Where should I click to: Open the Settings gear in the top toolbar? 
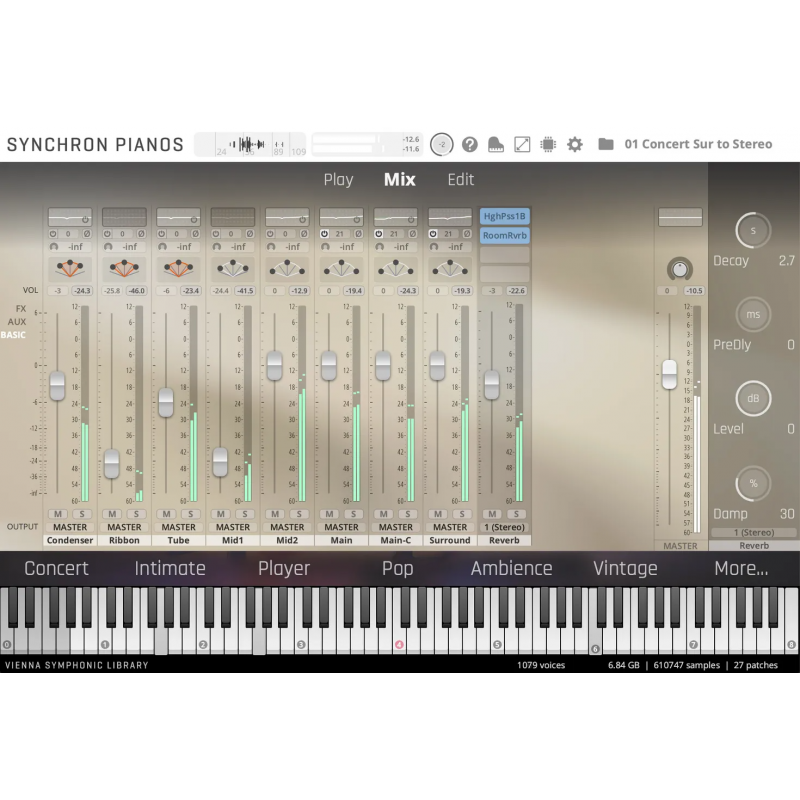tap(575, 144)
